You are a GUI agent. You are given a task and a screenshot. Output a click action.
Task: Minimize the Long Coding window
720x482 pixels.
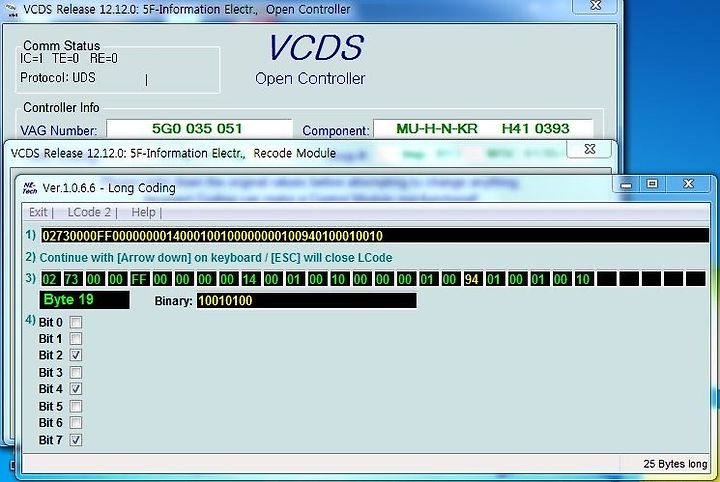(x=626, y=185)
